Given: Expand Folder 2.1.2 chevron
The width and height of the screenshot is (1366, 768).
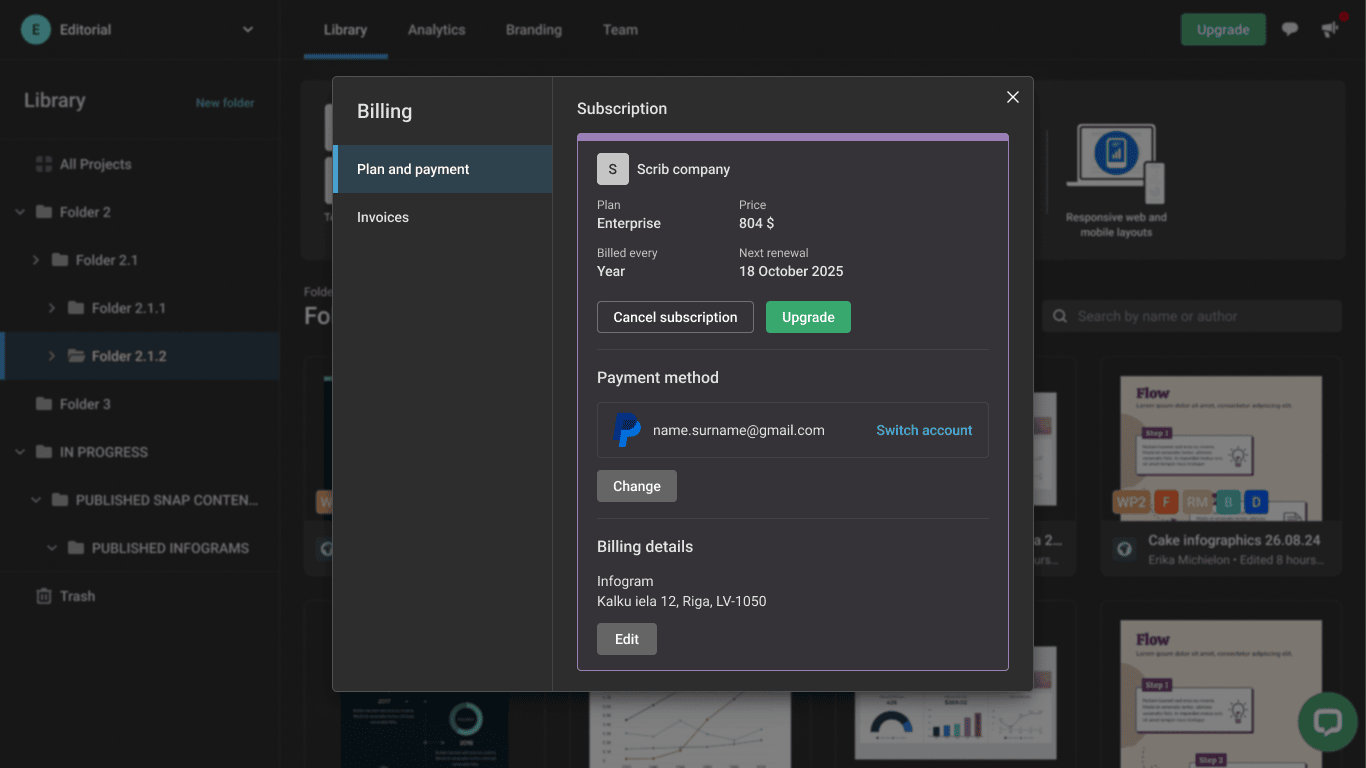Looking at the screenshot, I should click(52, 356).
